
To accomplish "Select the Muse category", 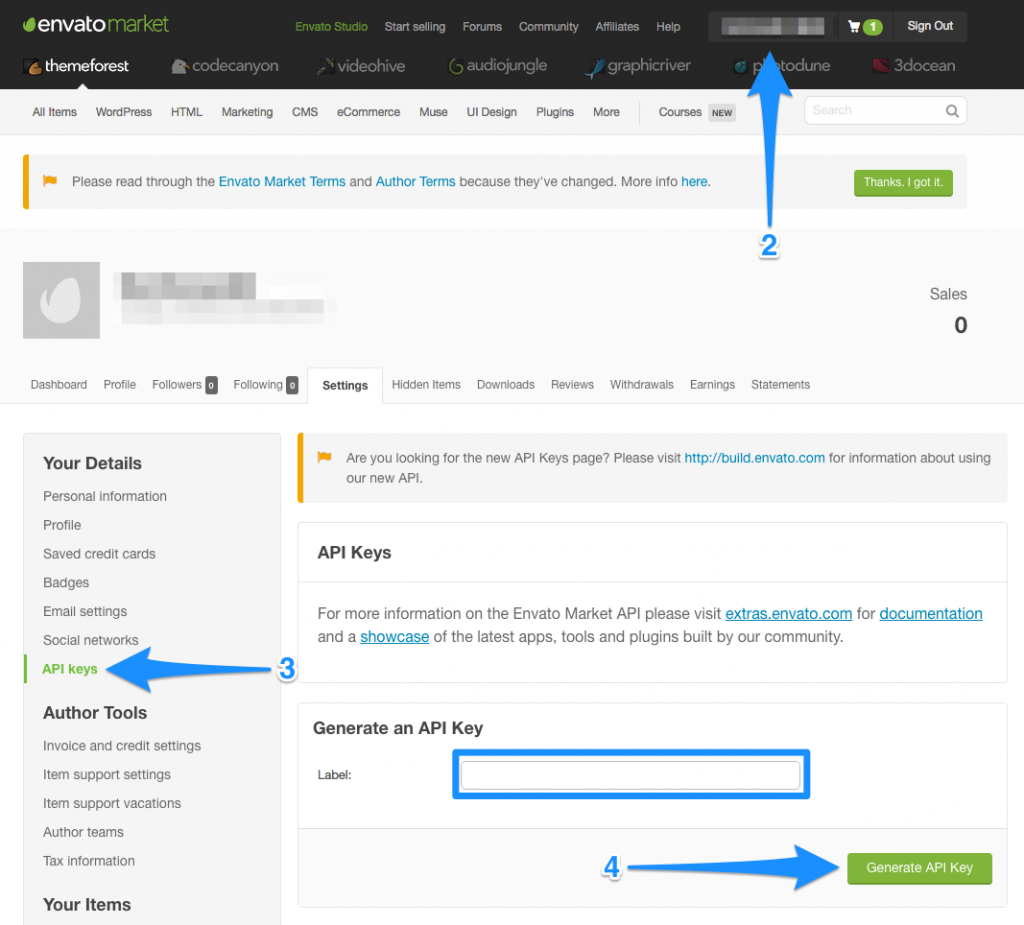I will click(434, 112).
